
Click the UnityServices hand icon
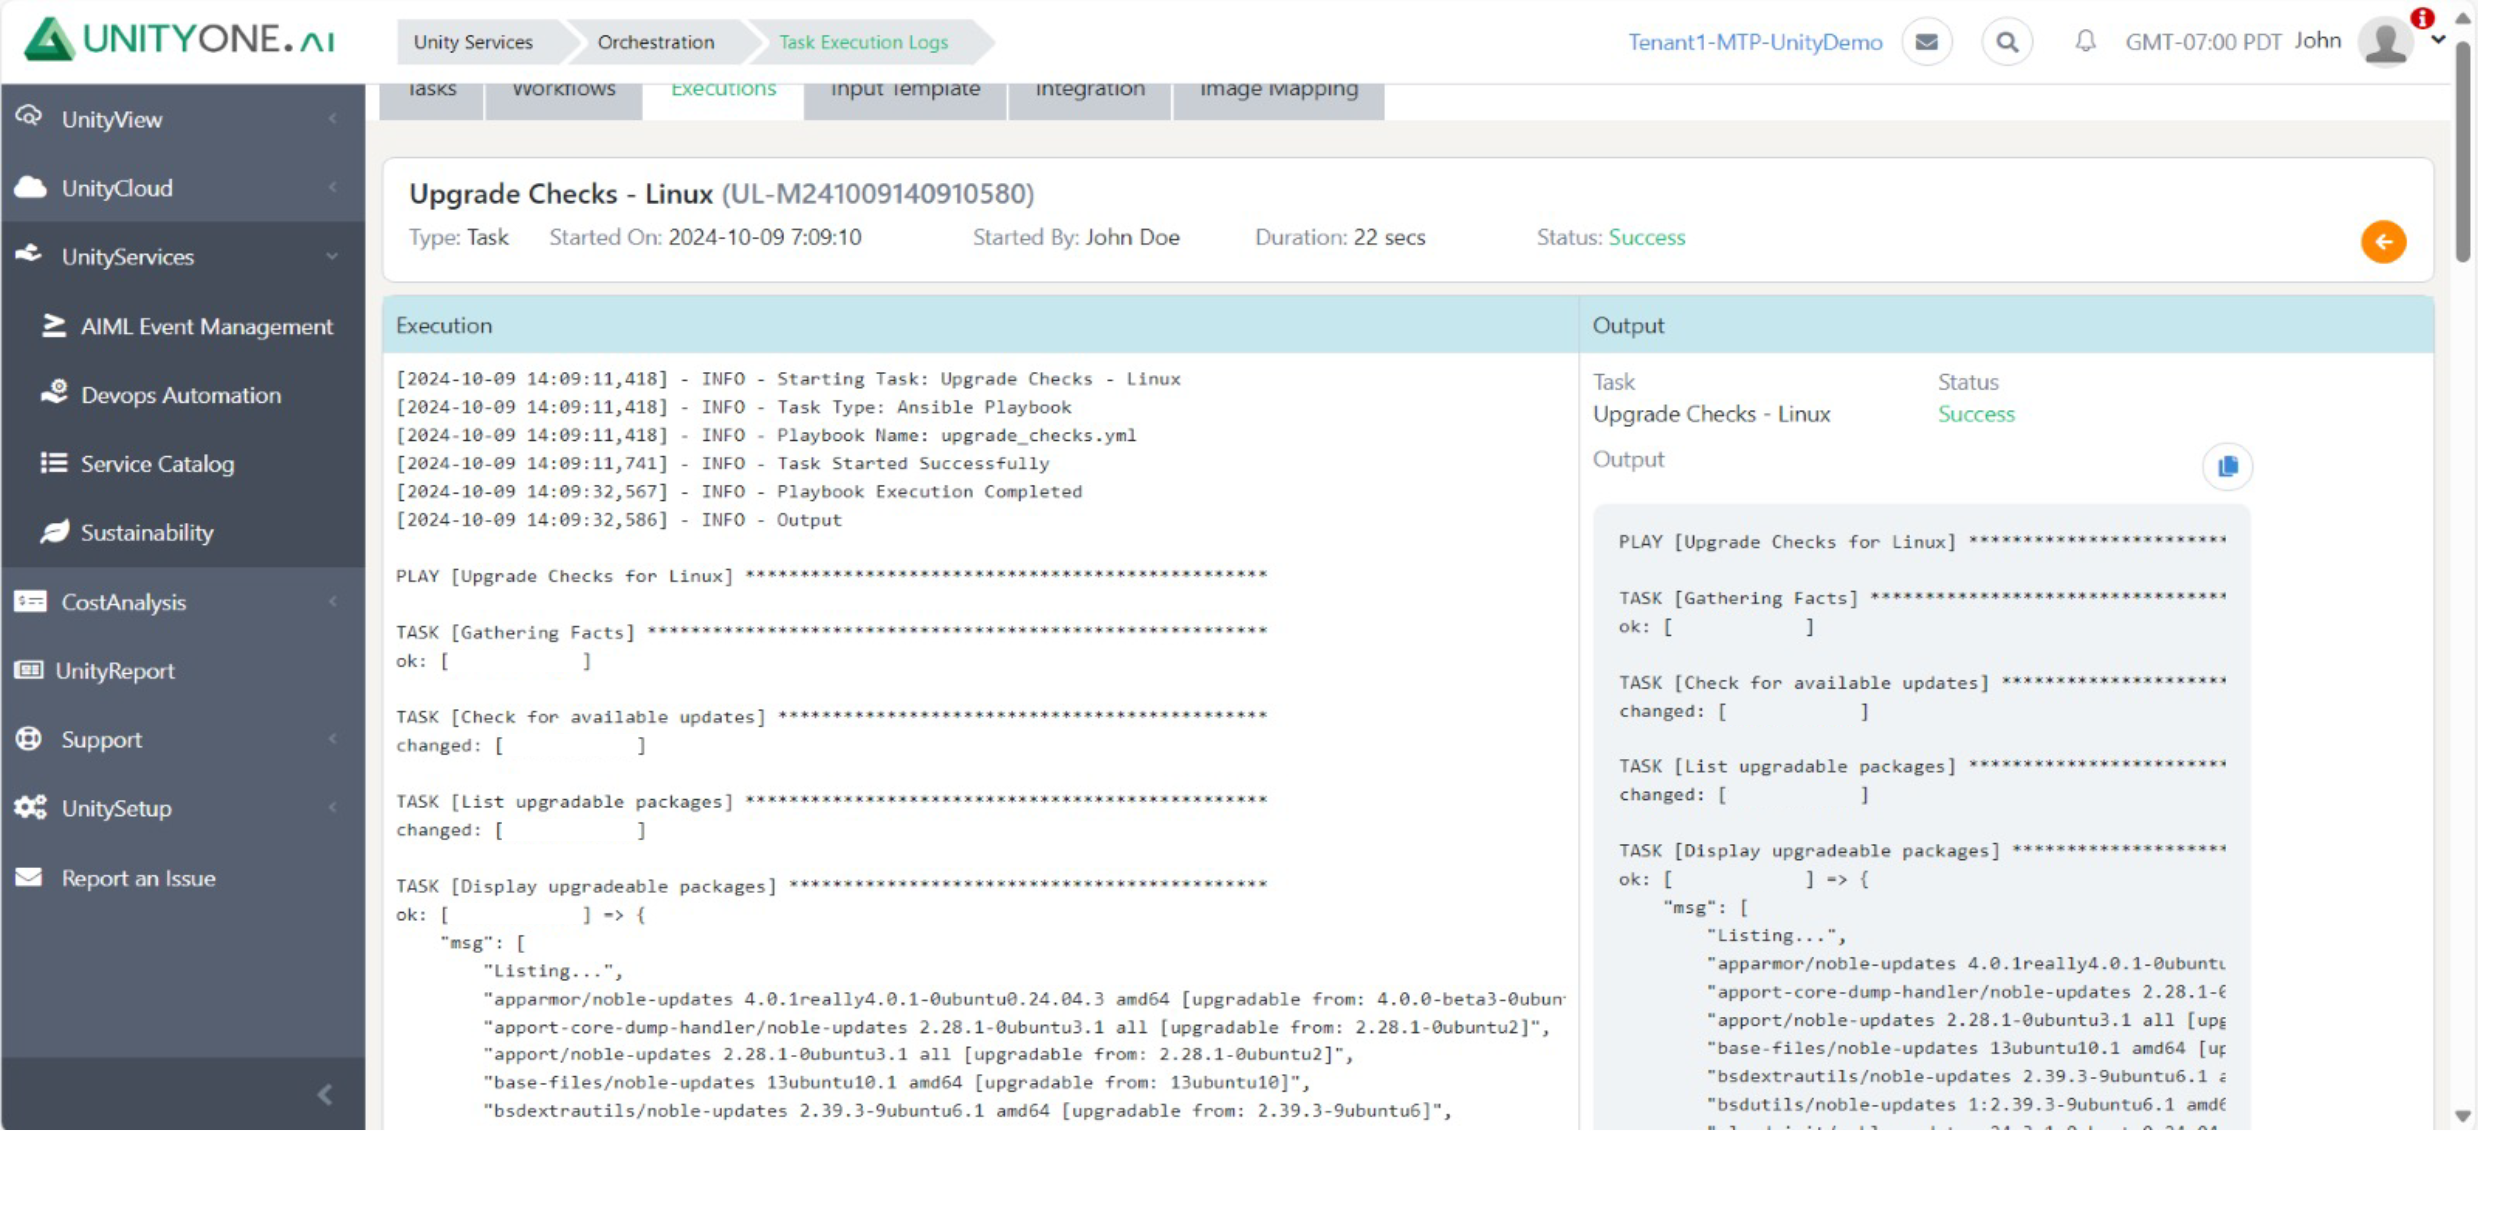(x=29, y=254)
